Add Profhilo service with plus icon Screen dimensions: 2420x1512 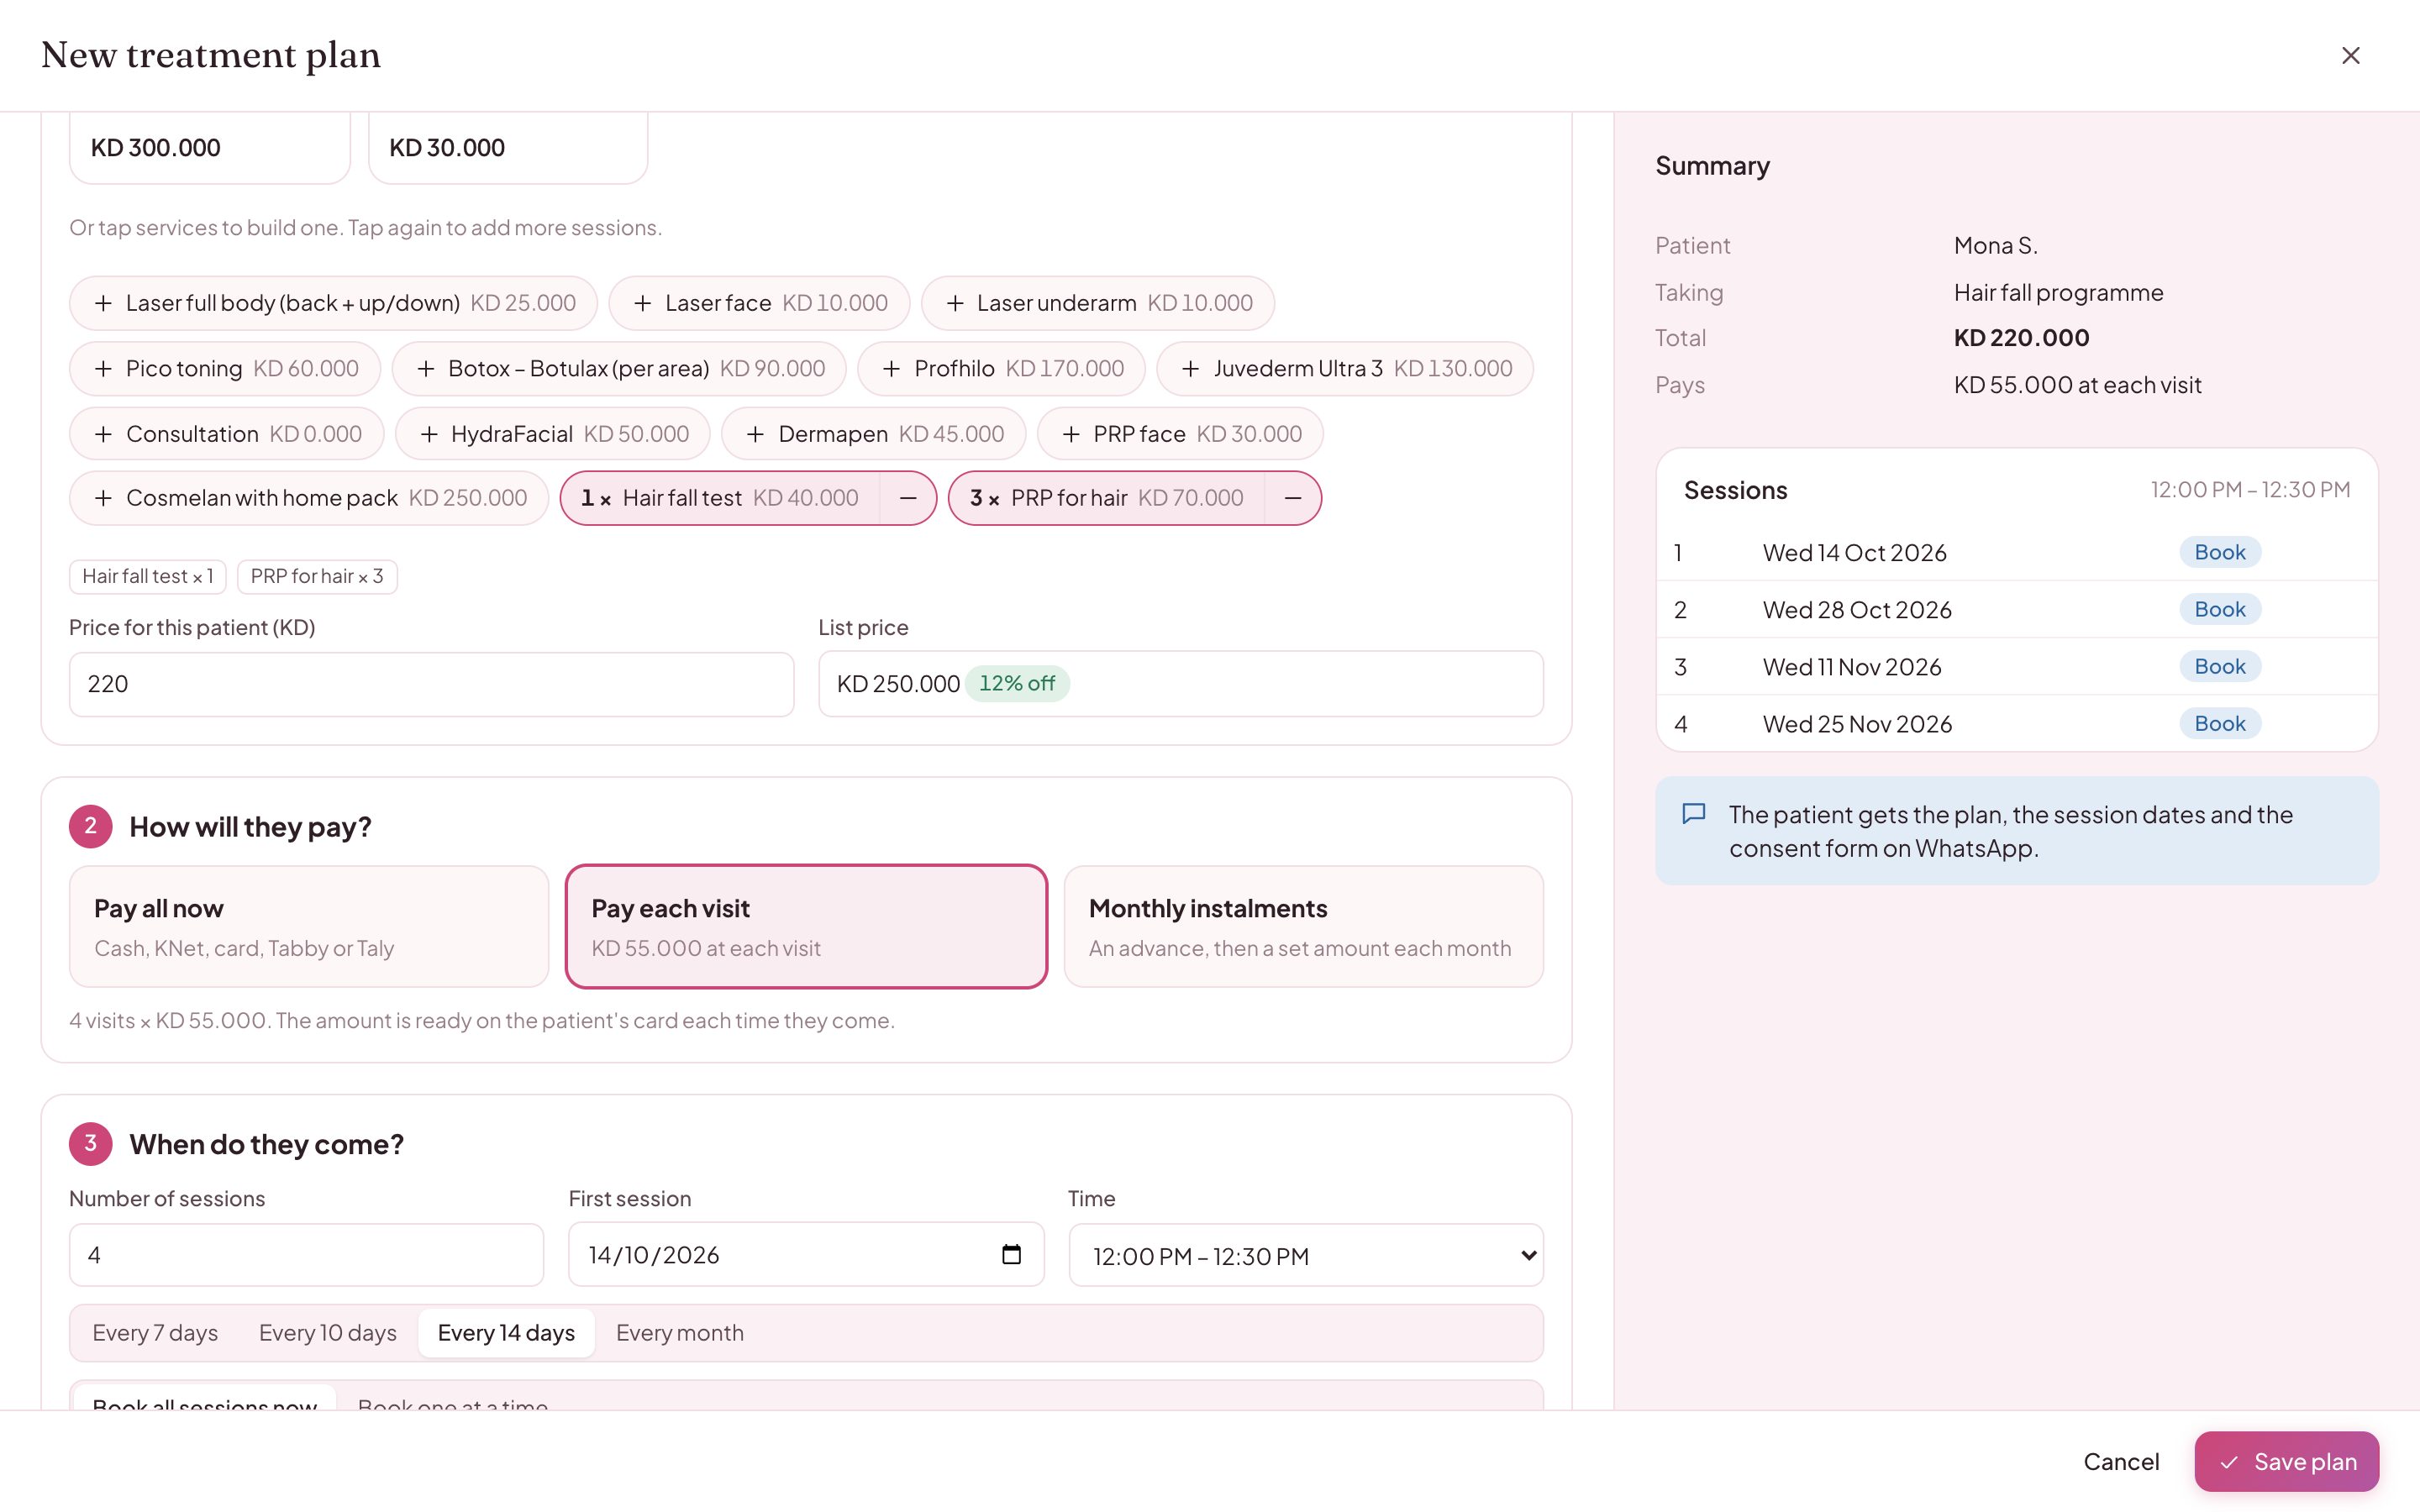click(x=891, y=369)
